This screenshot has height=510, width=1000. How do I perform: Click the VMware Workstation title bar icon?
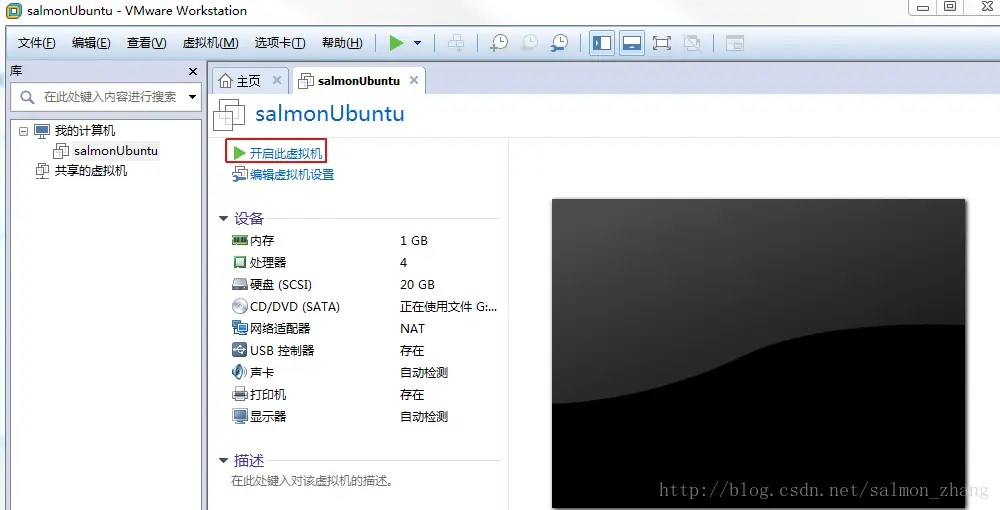coord(13,10)
